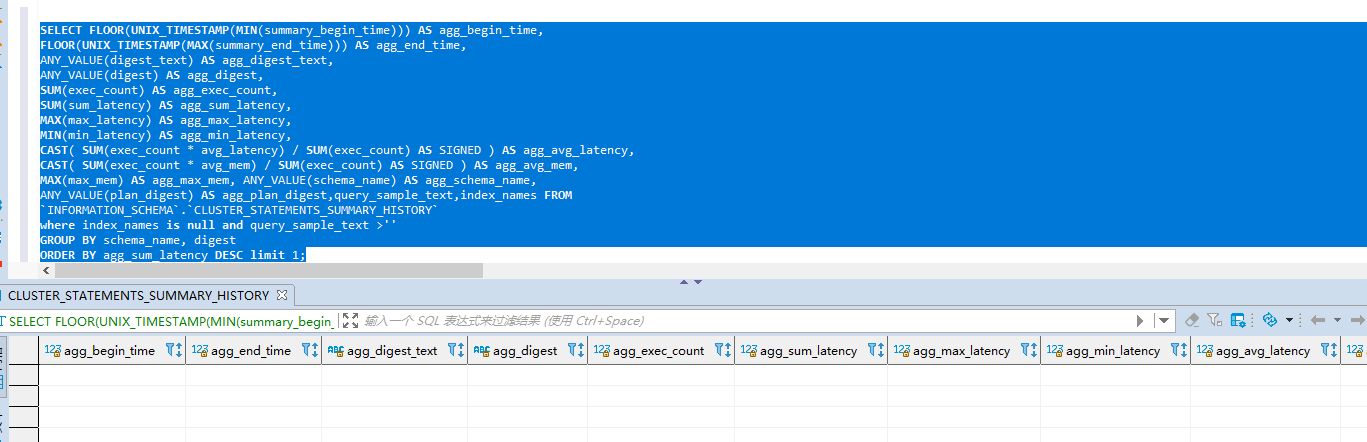Viewport: 1367px width, 442px height.
Task: Click the SQL filter expression input field
Action: pyautogui.click(x=740, y=320)
